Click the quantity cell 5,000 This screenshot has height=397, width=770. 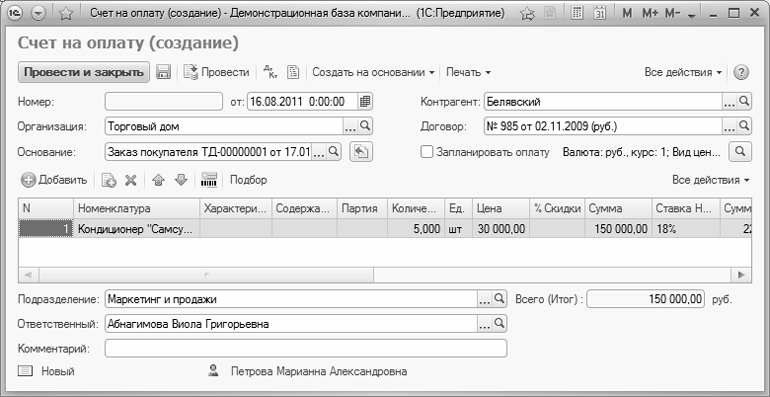tap(416, 228)
